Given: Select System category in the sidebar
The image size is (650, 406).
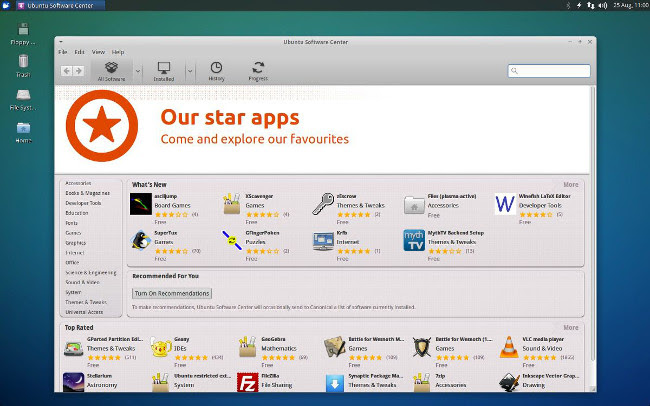Looking at the screenshot, I should (73, 292).
